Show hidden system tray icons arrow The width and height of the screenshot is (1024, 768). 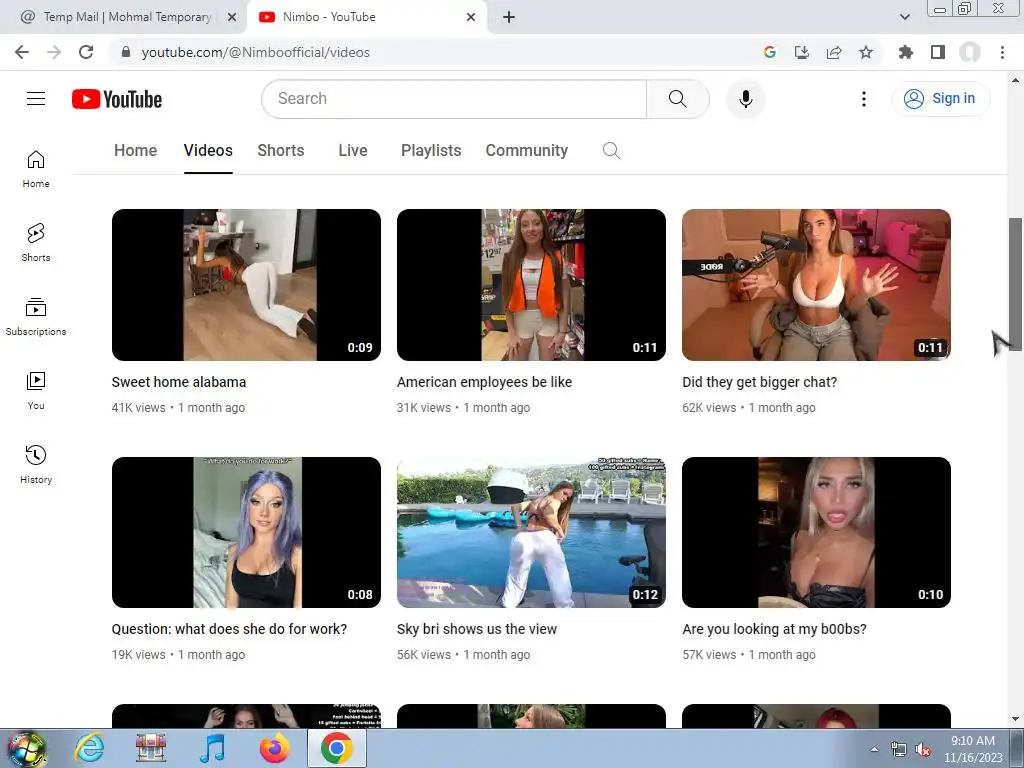[x=874, y=749]
